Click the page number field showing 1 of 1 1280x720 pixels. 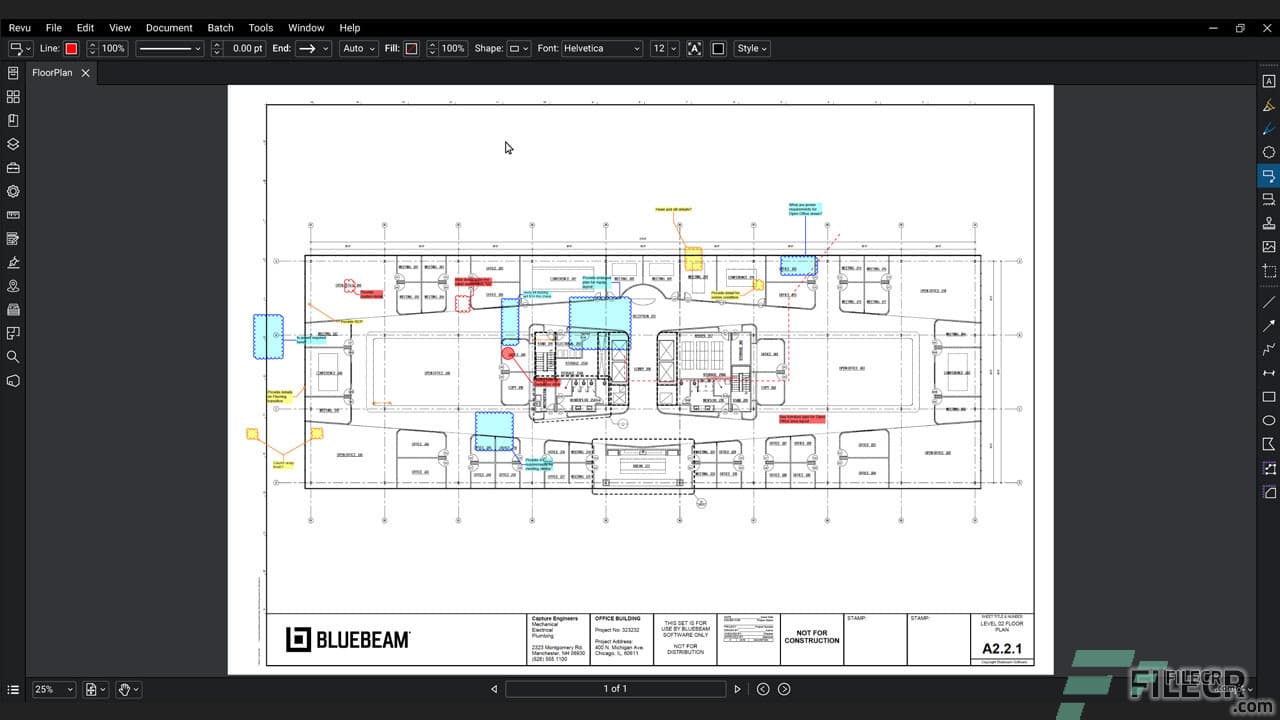point(615,688)
